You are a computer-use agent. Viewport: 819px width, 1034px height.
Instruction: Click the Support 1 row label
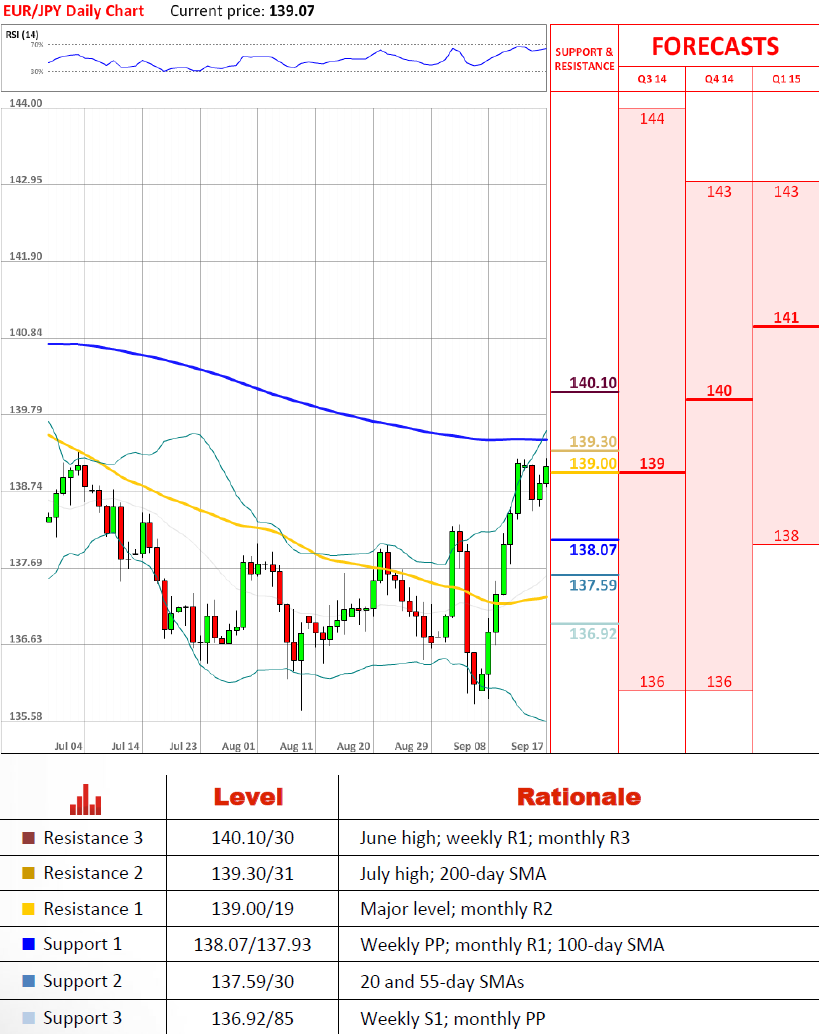tap(82, 944)
